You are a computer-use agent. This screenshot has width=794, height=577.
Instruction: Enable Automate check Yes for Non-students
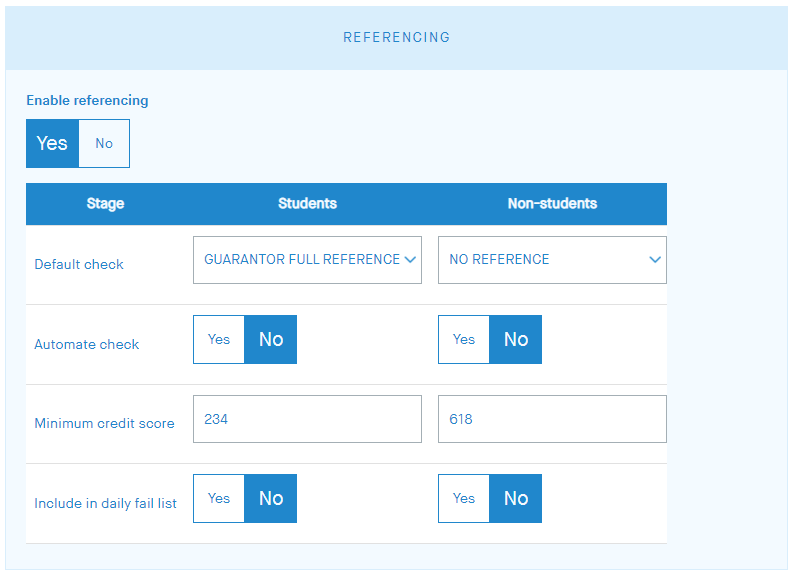point(464,340)
